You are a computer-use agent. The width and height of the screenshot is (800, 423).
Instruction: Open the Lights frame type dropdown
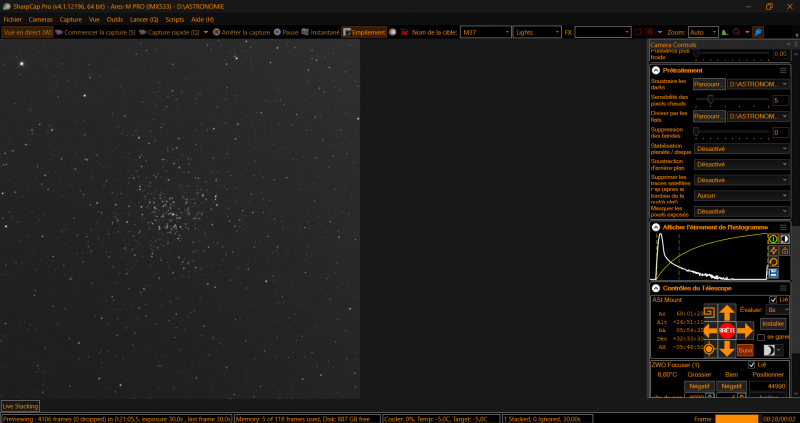tap(537, 32)
